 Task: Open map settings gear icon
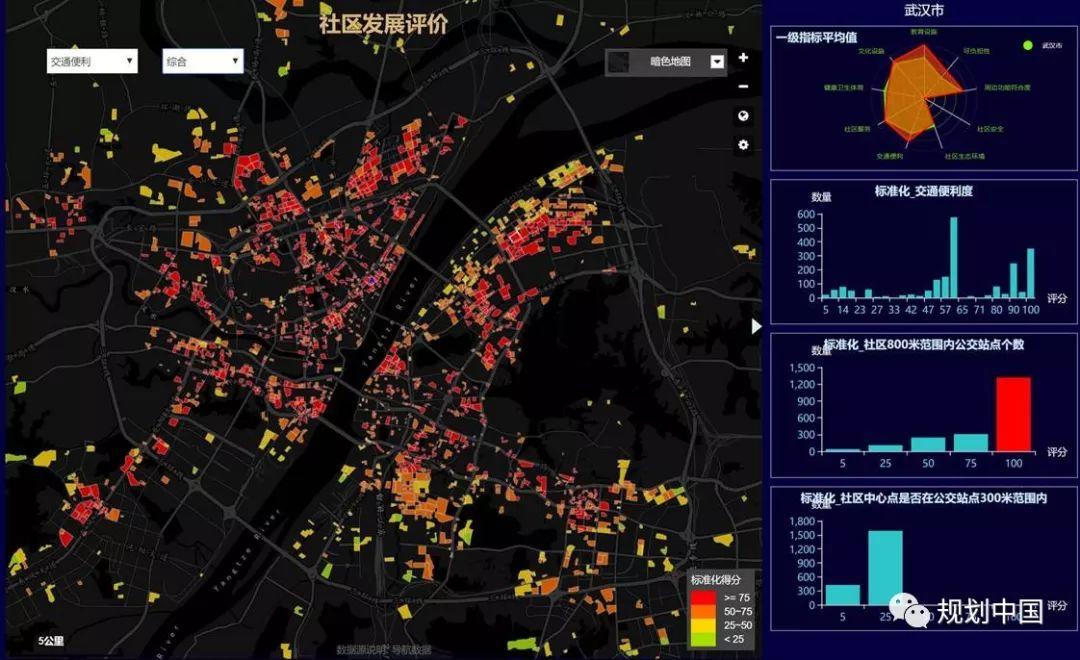(743, 145)
